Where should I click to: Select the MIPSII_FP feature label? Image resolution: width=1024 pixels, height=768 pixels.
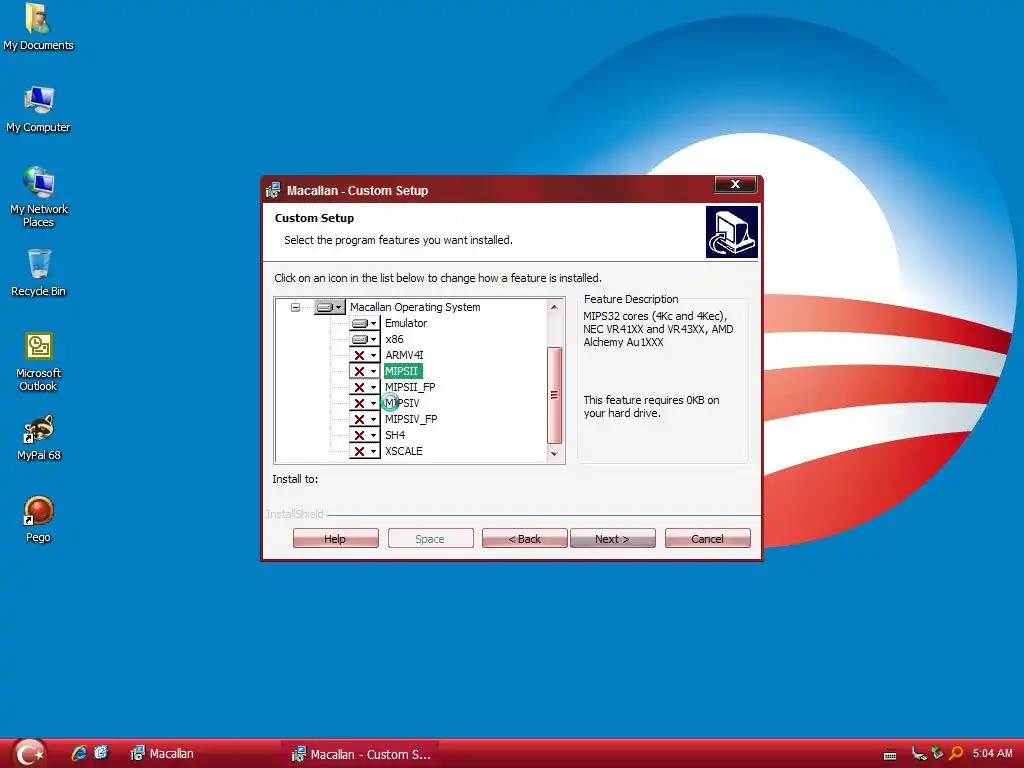pos(409,387)
